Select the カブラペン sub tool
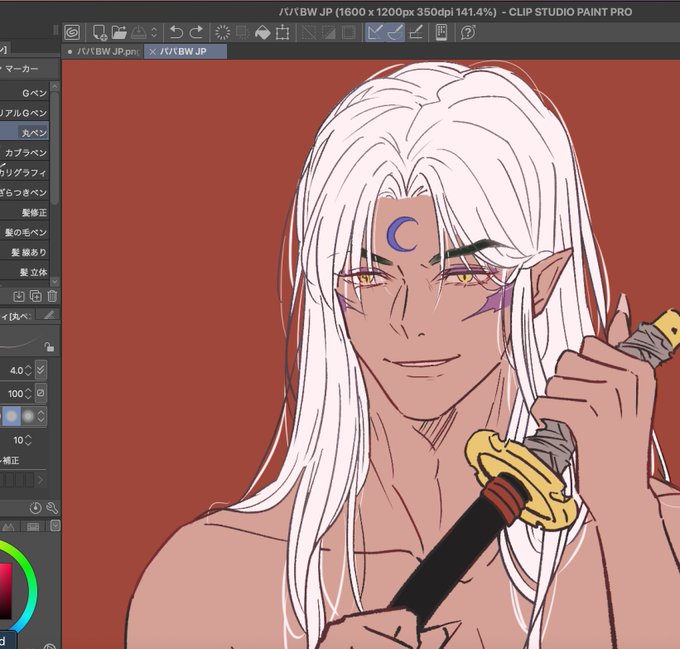680x649 pixels. click(x=24, y=153)
